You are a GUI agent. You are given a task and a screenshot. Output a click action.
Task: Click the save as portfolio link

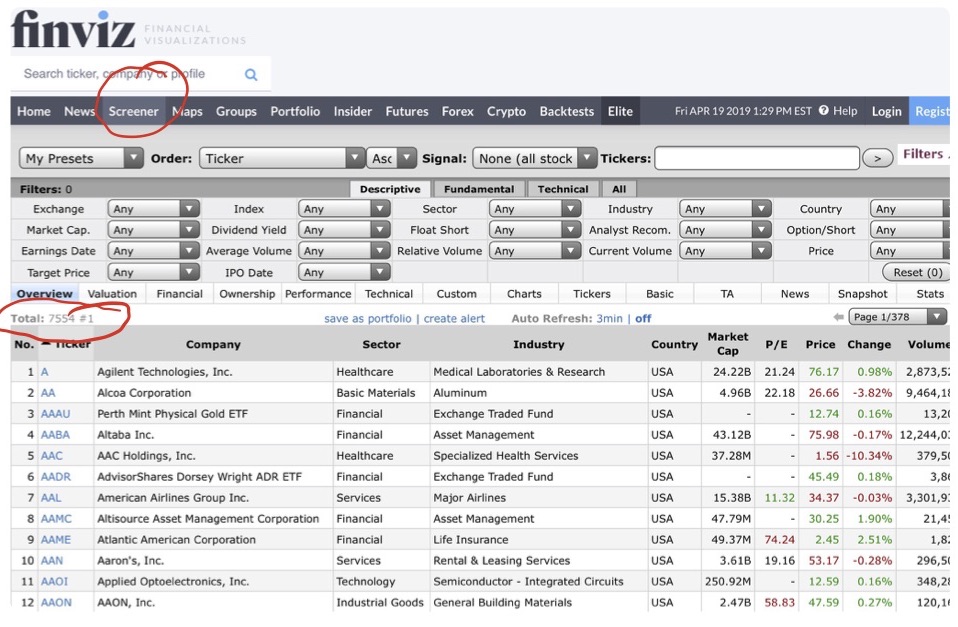[367, 319]
